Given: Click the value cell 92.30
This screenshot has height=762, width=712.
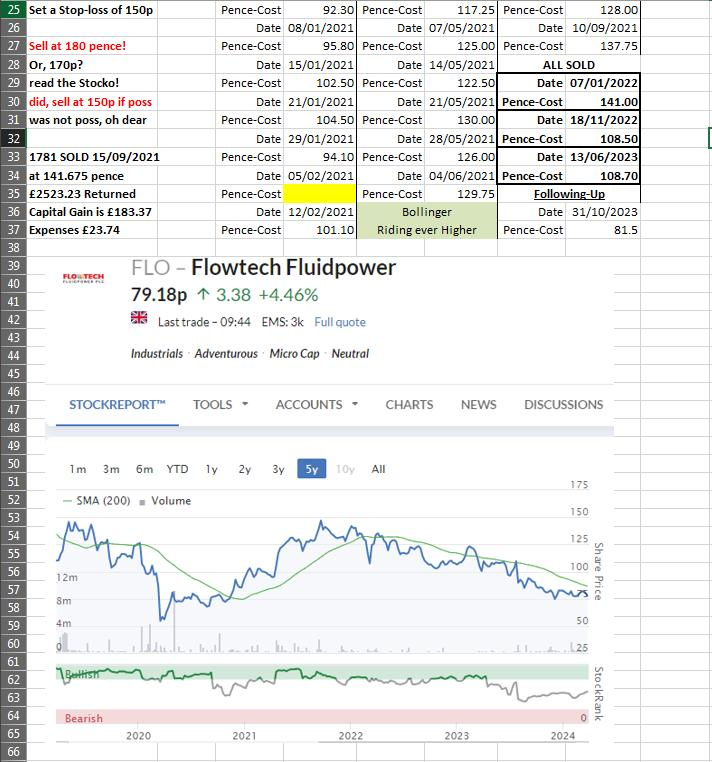Looking at the screenshot, I should pyautogui.click(x=320, y=10).
